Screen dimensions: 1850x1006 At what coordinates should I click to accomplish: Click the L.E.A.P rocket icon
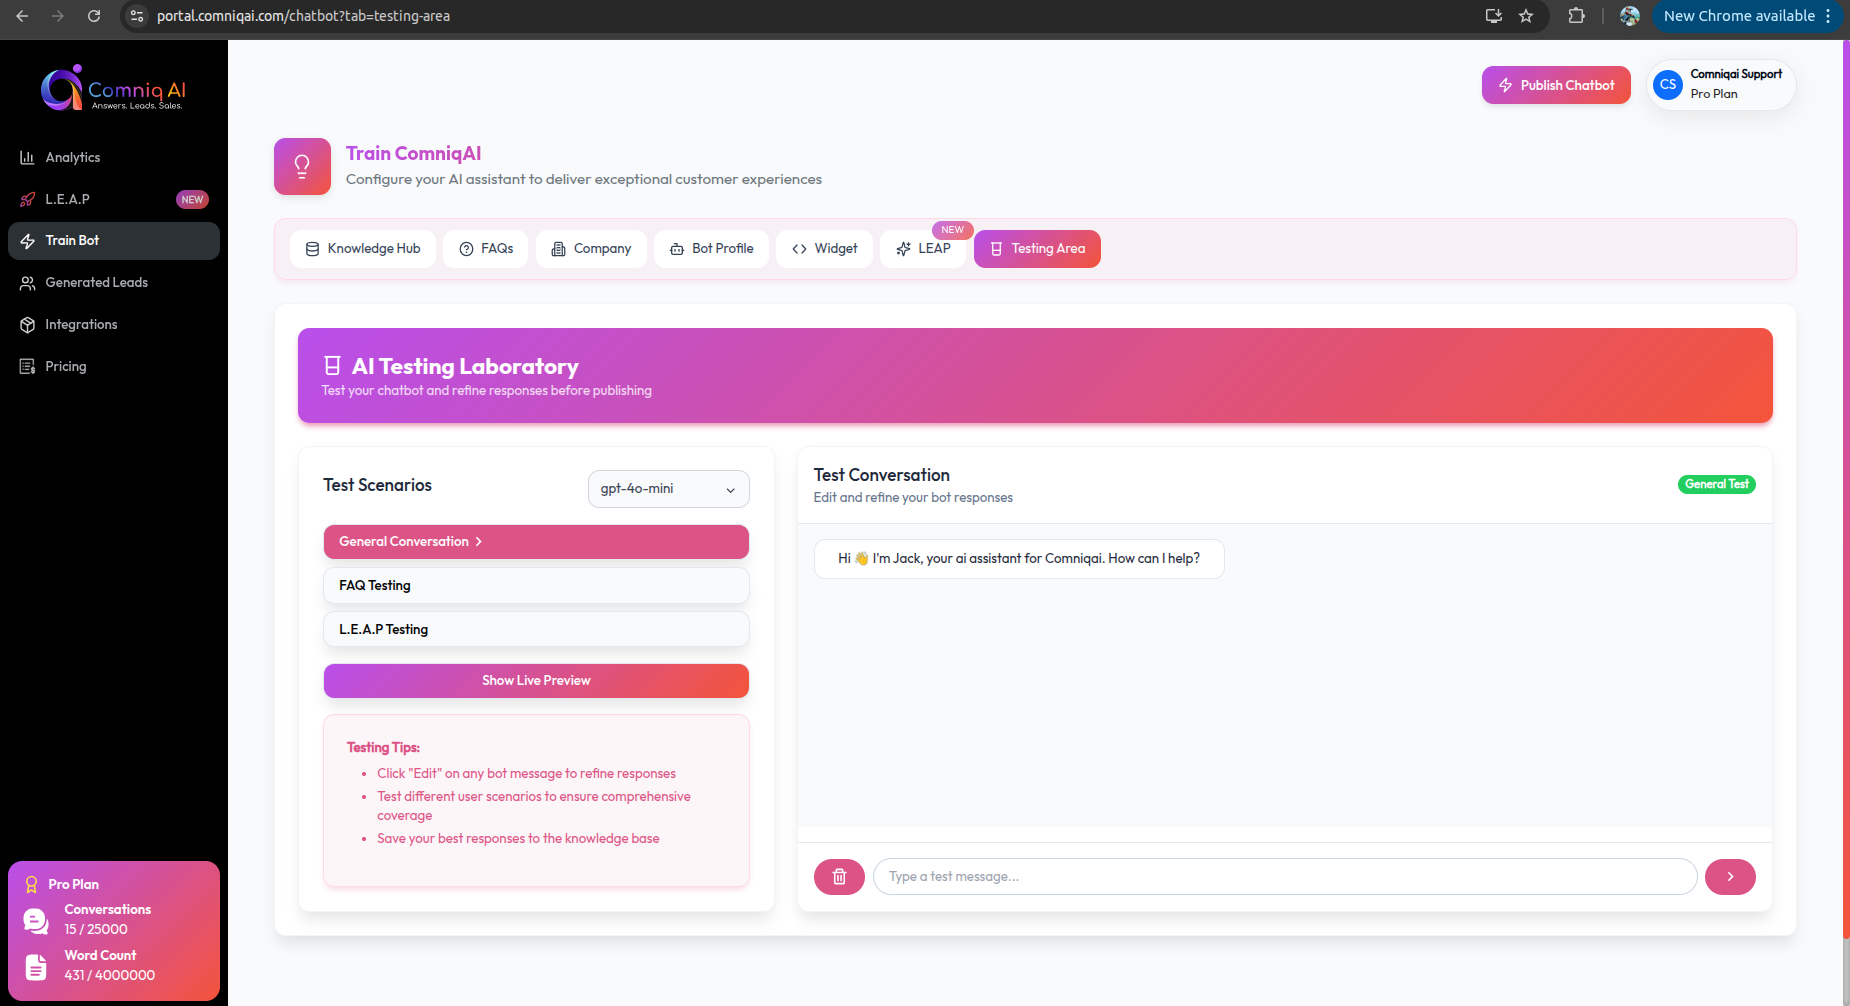pos(27,200)
